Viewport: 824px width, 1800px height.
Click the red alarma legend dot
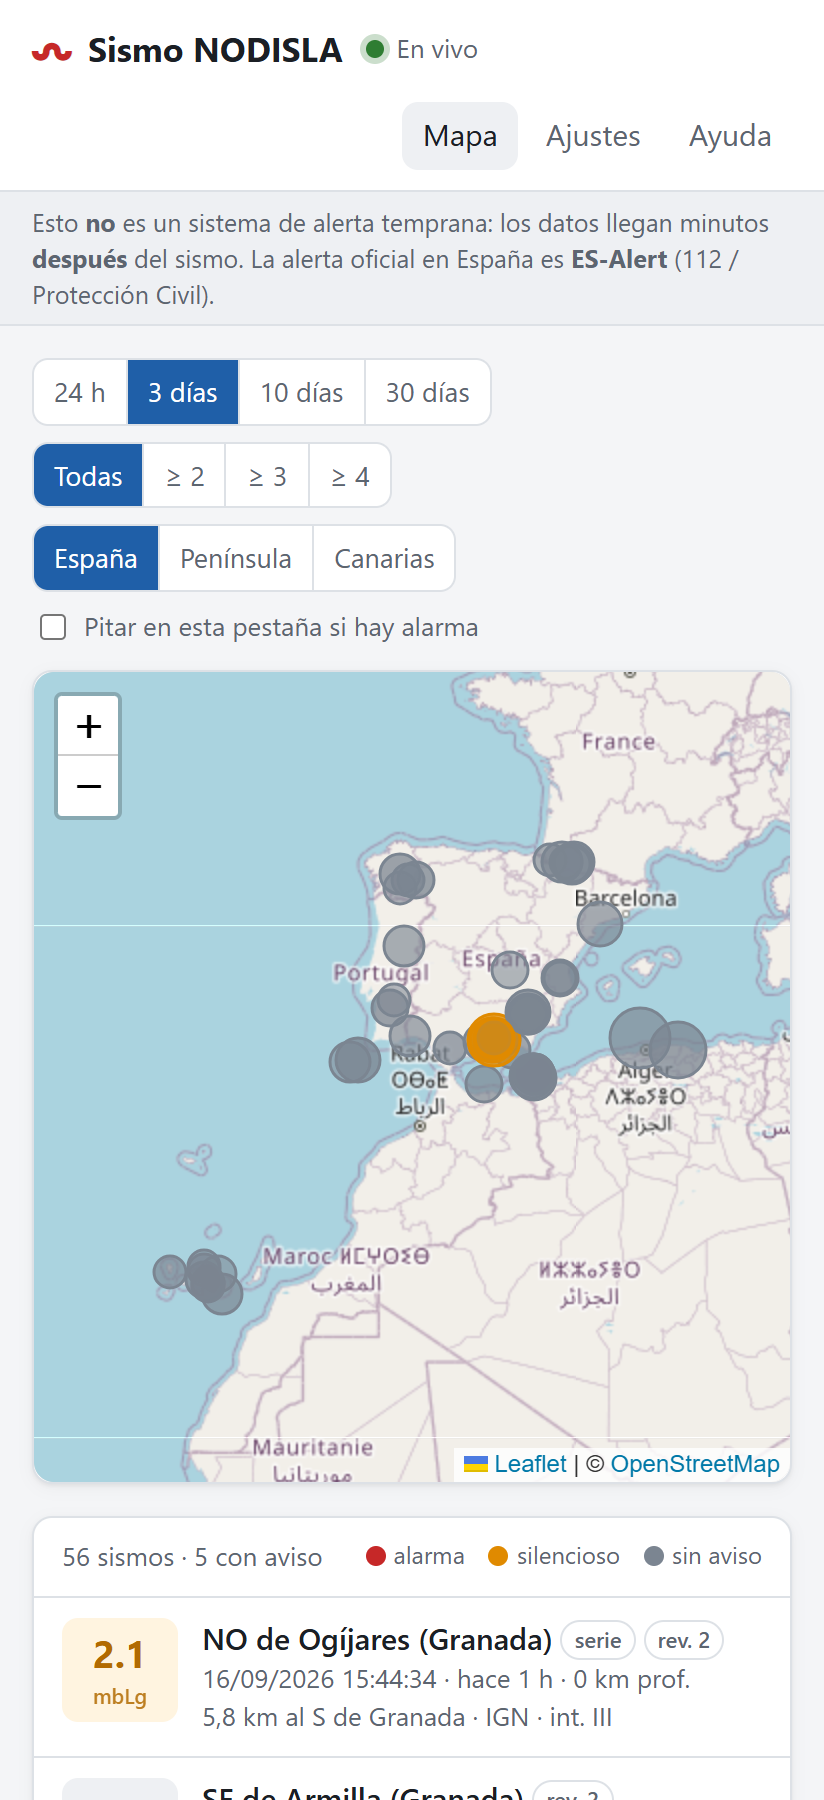tap(376, 1556)
